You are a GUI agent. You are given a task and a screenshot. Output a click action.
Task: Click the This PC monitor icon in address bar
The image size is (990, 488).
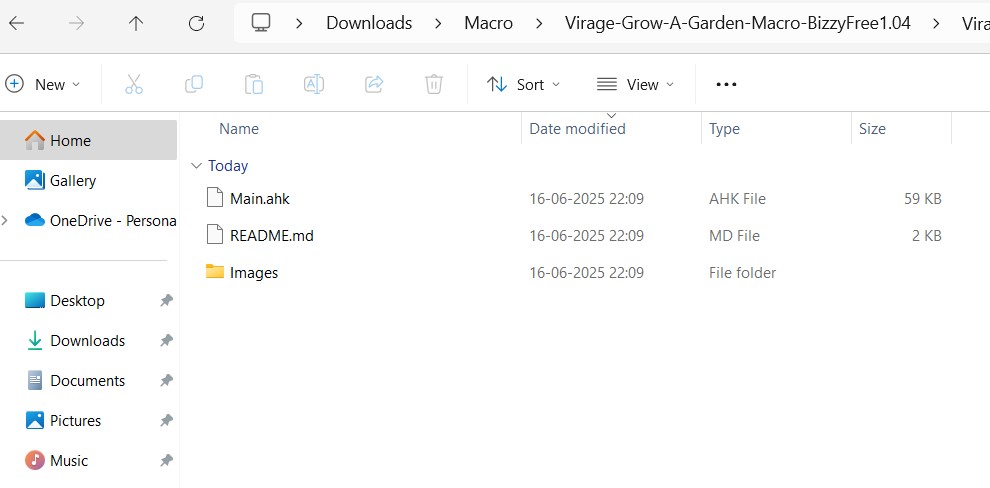[261, 23]
